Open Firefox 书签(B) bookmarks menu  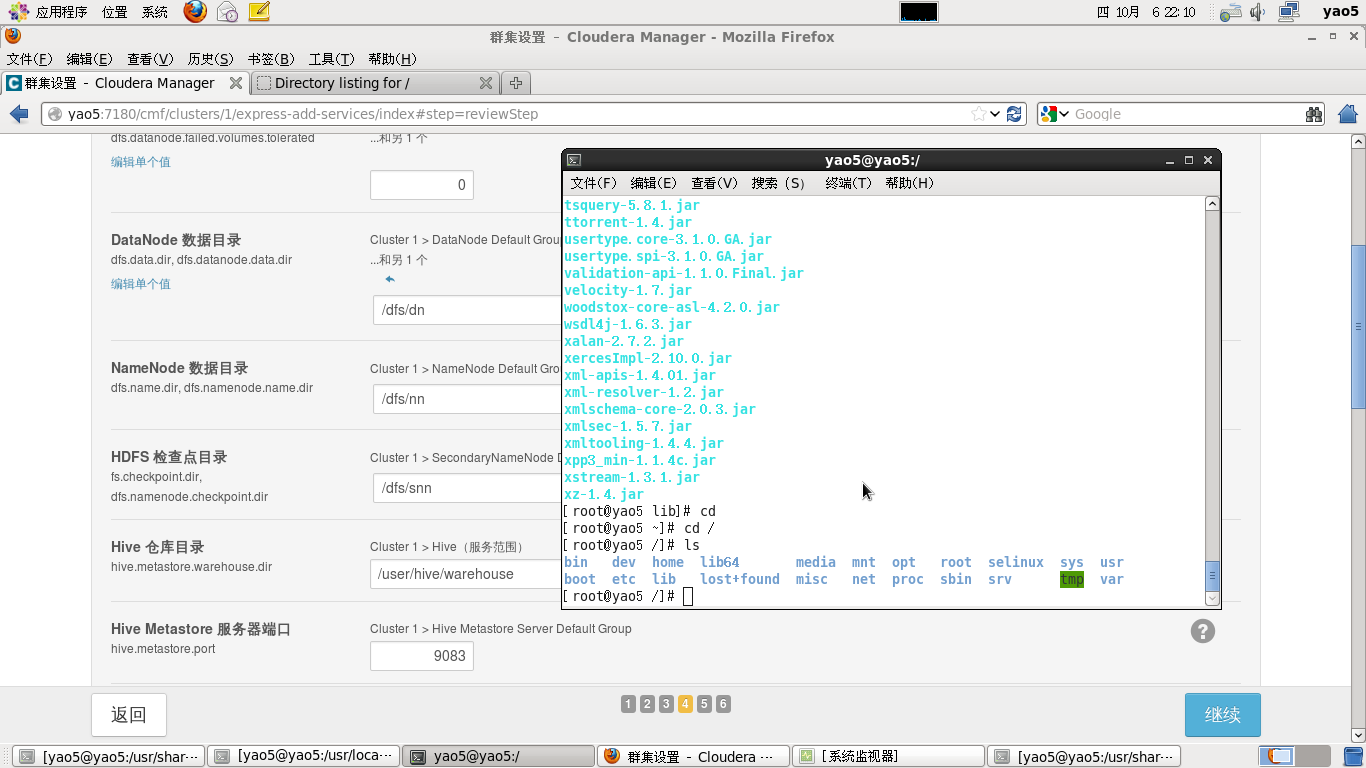(271, 59)
